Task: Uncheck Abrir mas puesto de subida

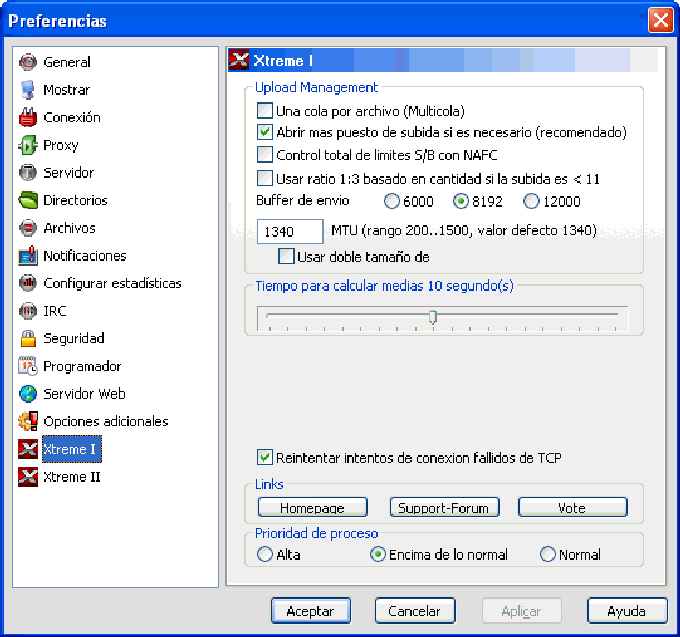Action: click(x=265, y=132)
